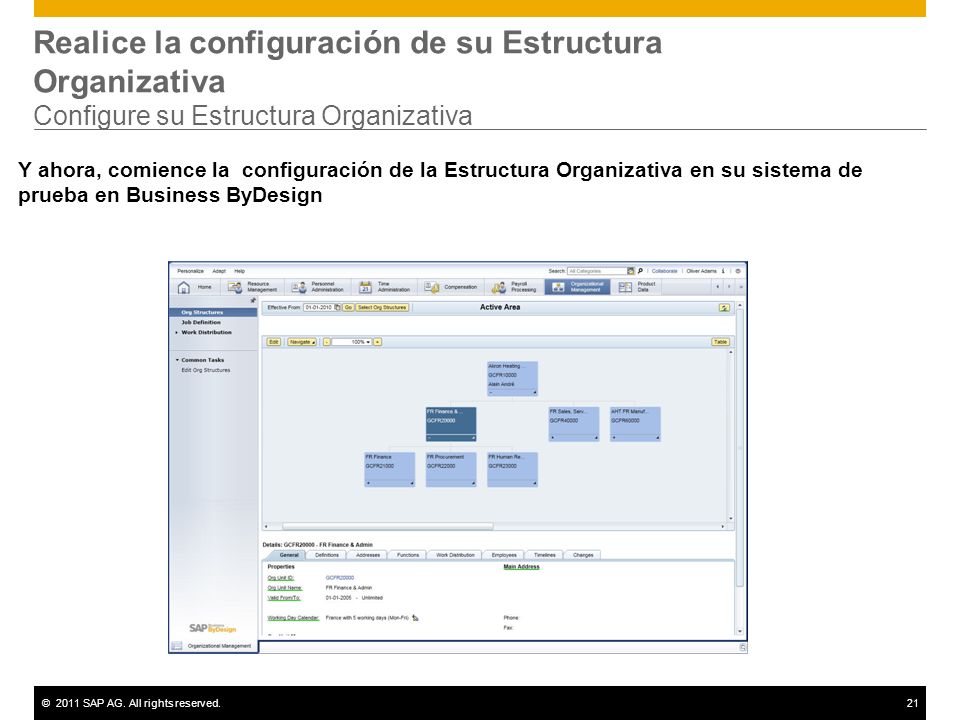Open Resource Management work center
Viewport: 960px width, 720px height.
pyautogui.click(x=252, y=287)
